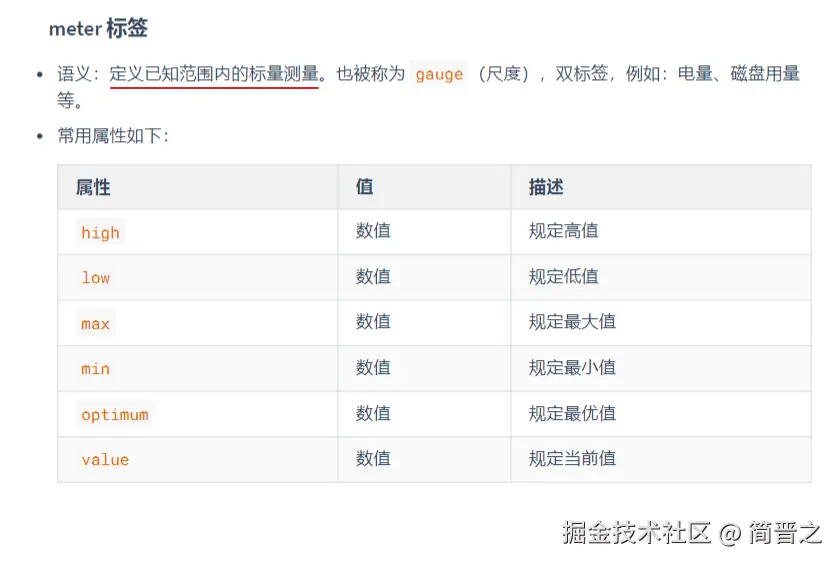Click the text '电量、磁盘用量'

(739, 73)
